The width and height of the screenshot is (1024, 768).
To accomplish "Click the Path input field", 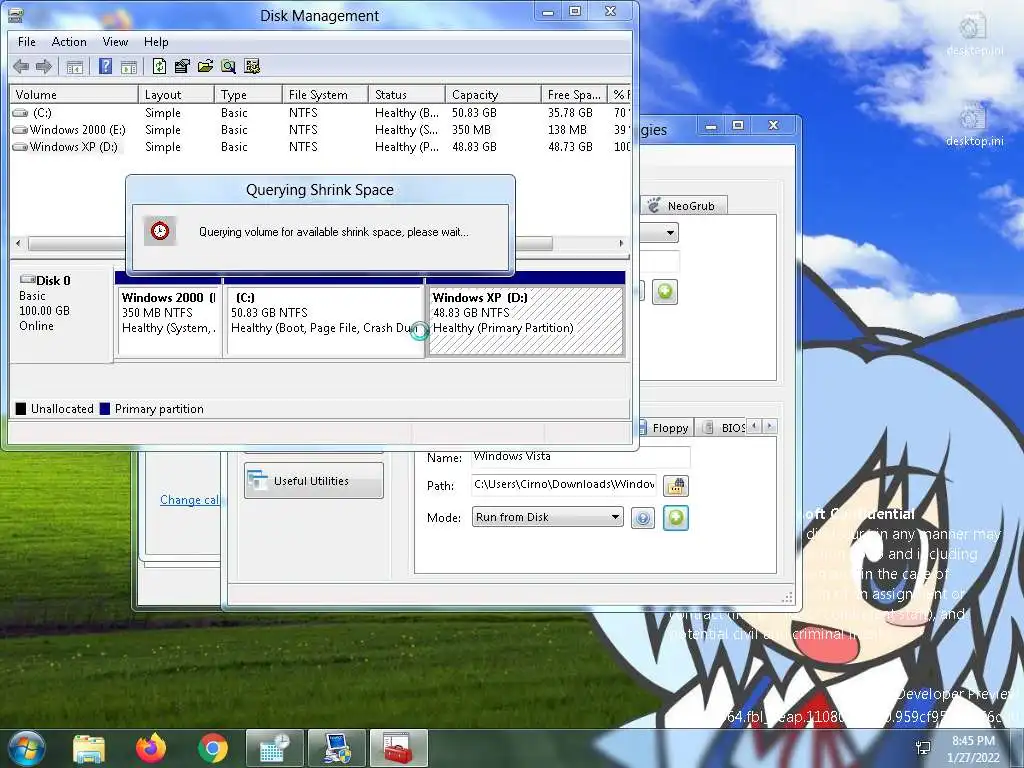I will (x=564, y=485).
